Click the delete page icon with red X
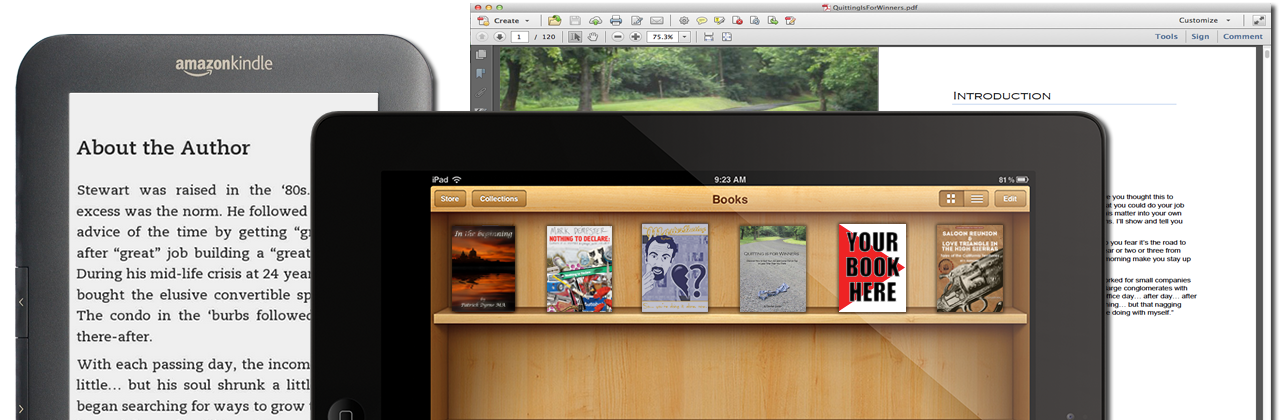 pos(737,20)
